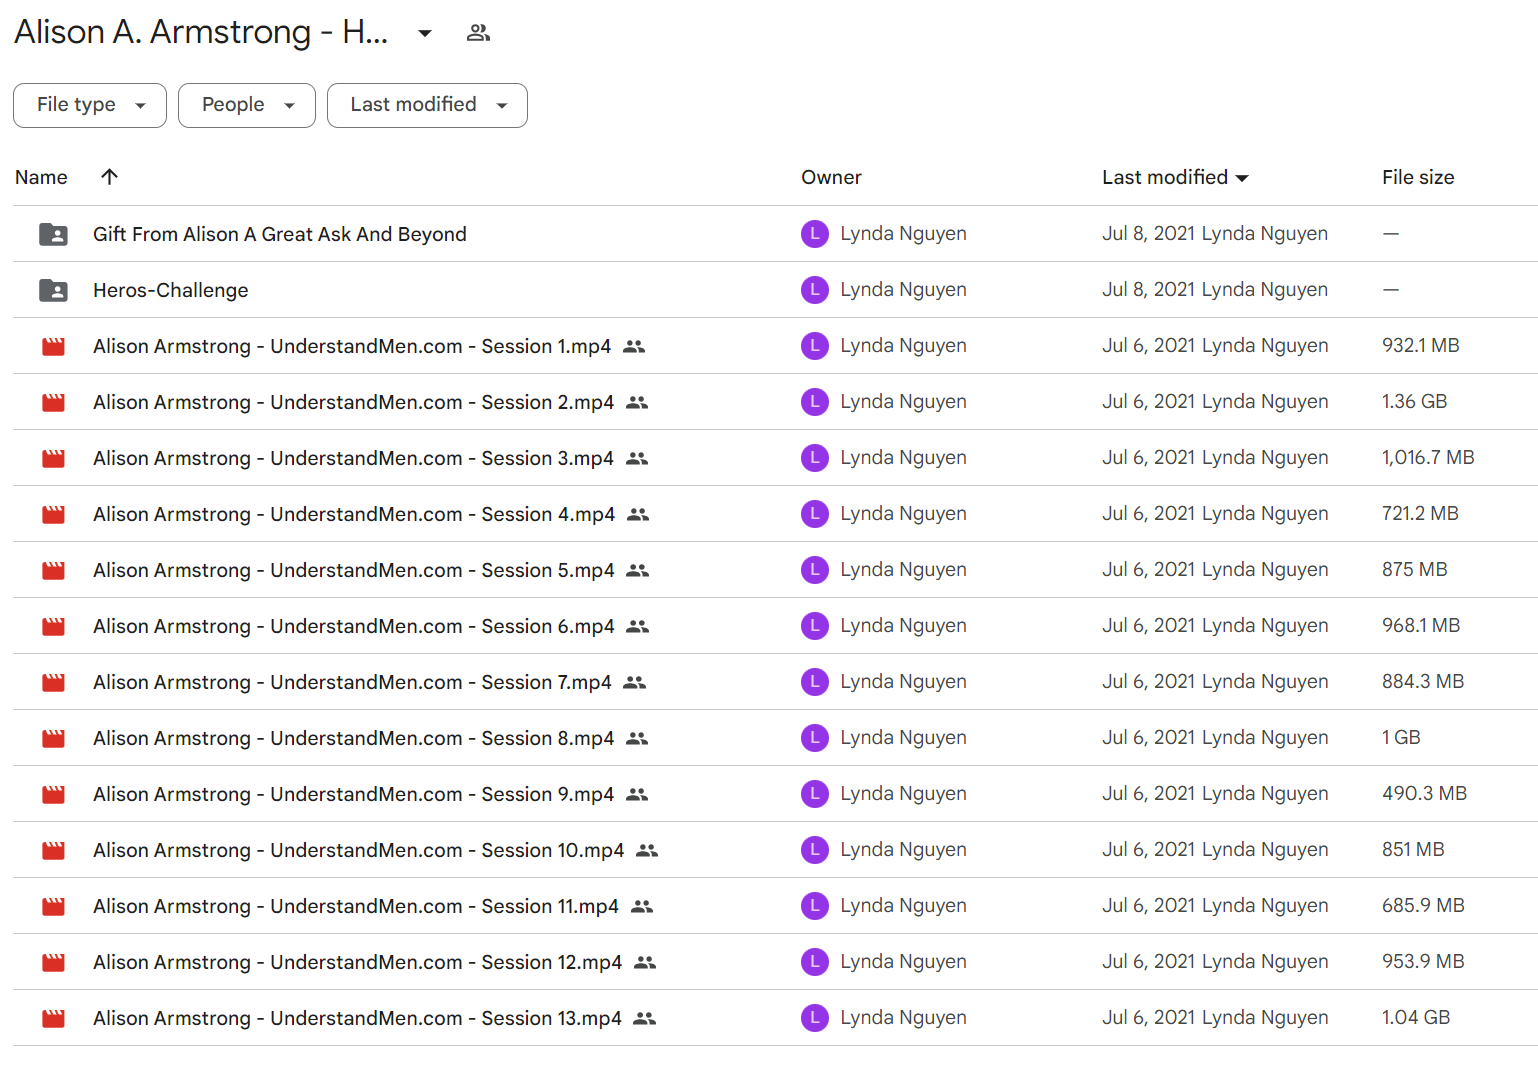
Task: Sort by Name column header
Action: click(41, 177)
